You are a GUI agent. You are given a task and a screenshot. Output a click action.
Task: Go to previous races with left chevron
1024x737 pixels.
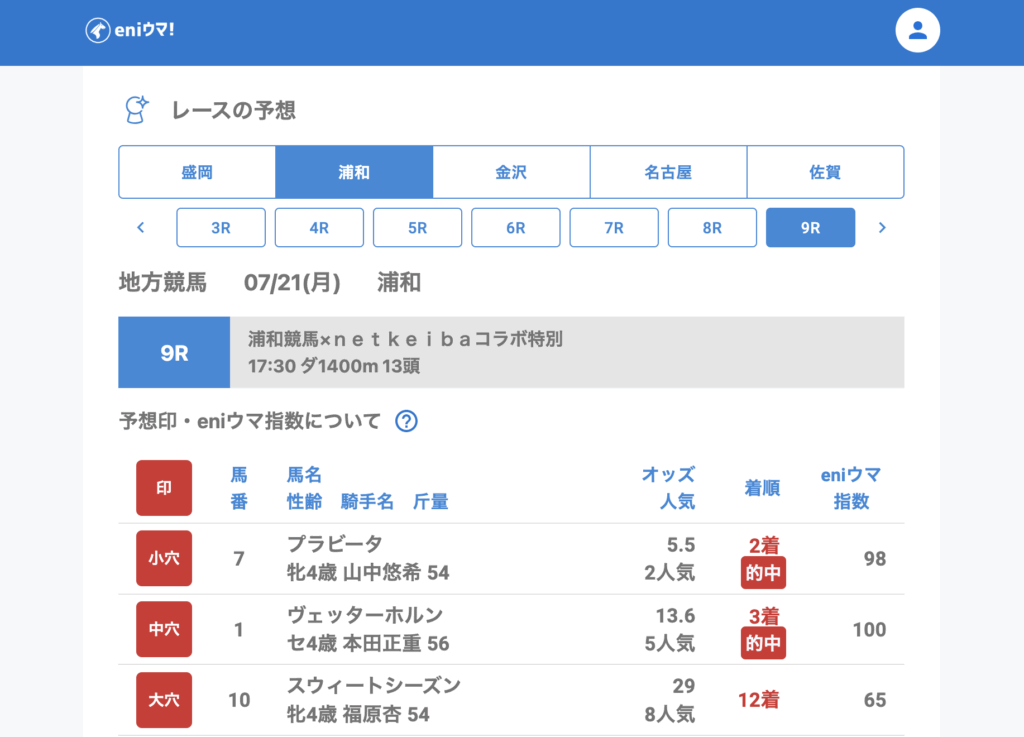[141, 228]
